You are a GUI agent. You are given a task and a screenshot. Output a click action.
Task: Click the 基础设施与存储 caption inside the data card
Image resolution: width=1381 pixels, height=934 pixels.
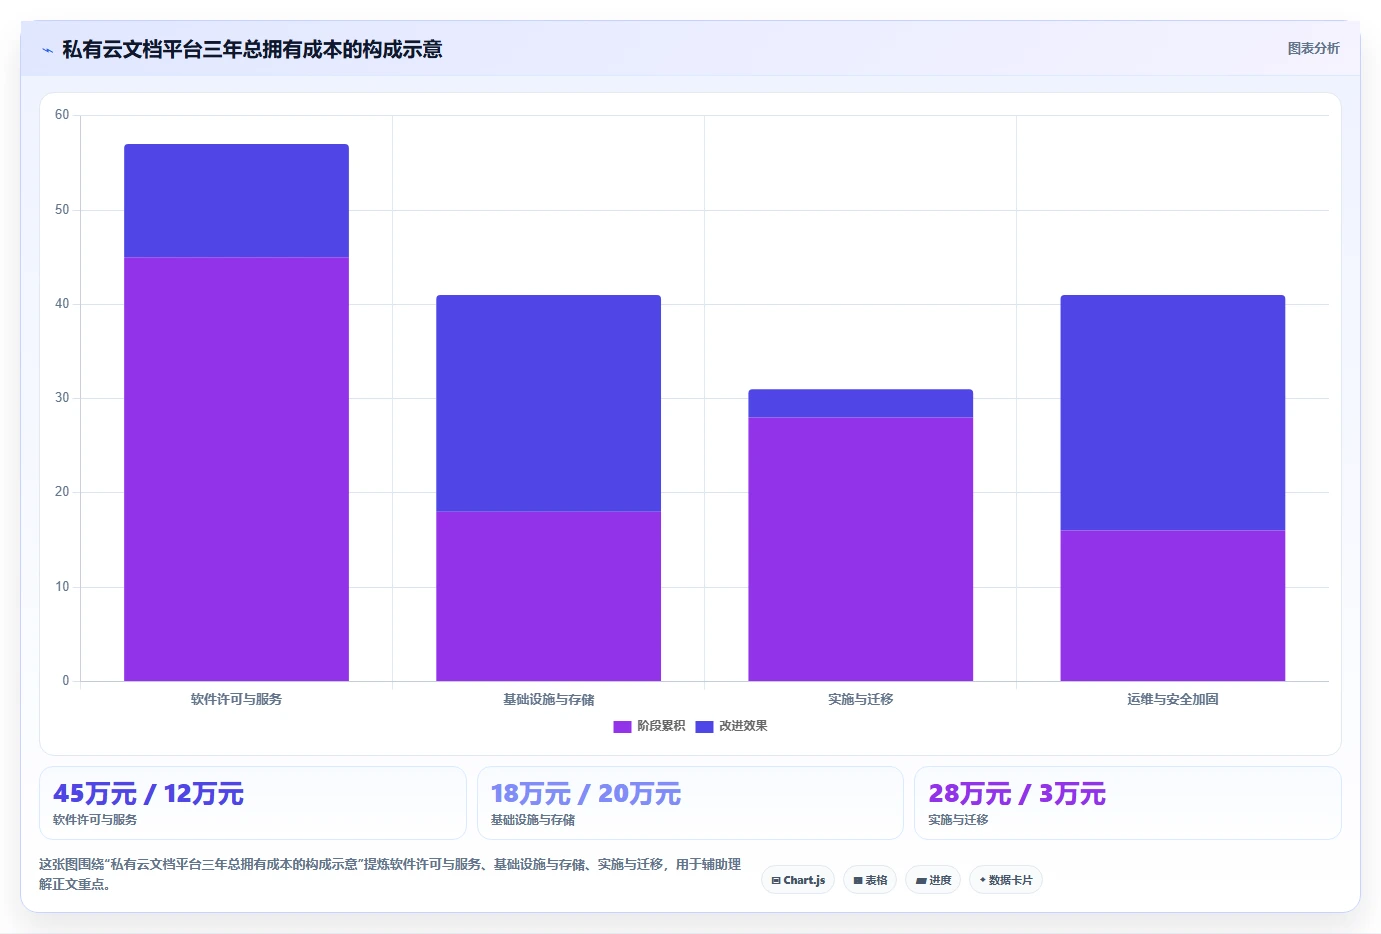point(533,820)
